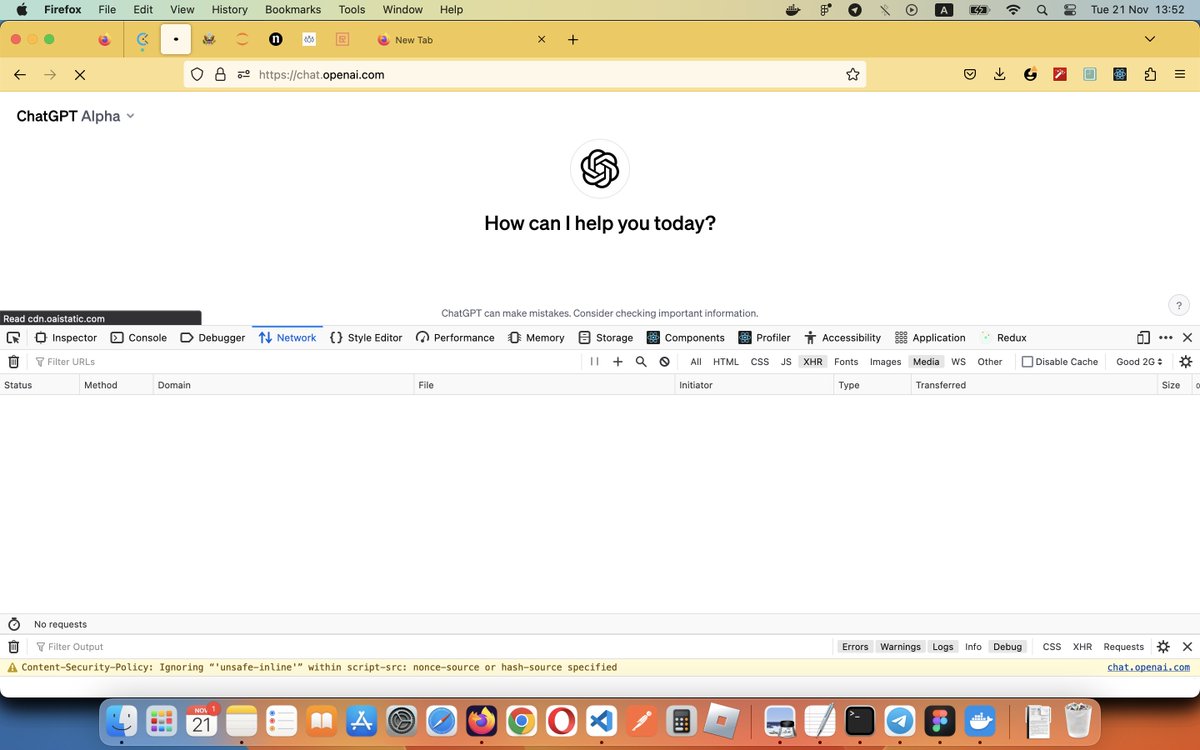Sort by the Transferred column header
Screen dimensions: 1200x750
[x=1034, y=385]
